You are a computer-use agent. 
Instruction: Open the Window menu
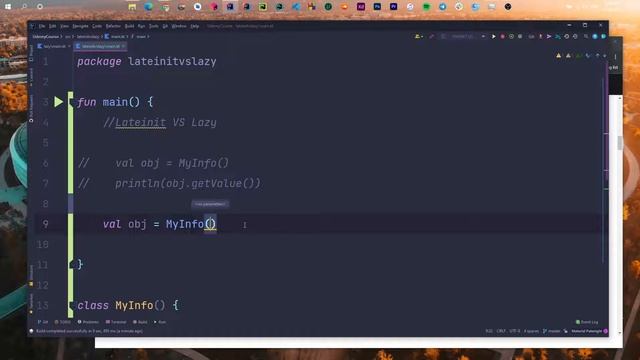click(179, 26)
